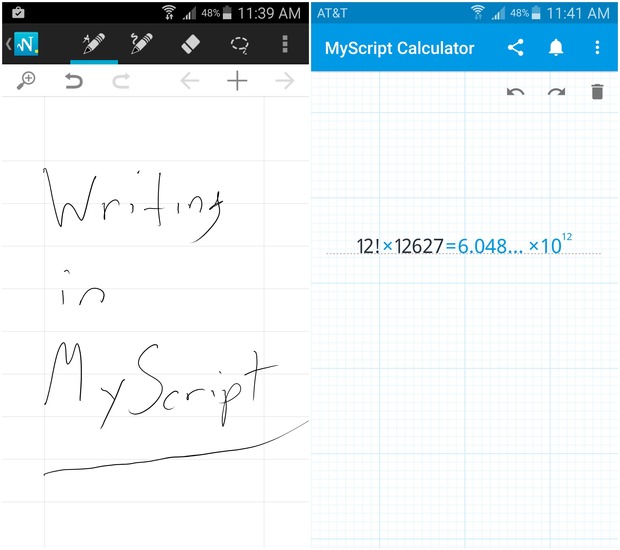Go to previous page arrow
The image size is (620, 550).
click(189, 81)
